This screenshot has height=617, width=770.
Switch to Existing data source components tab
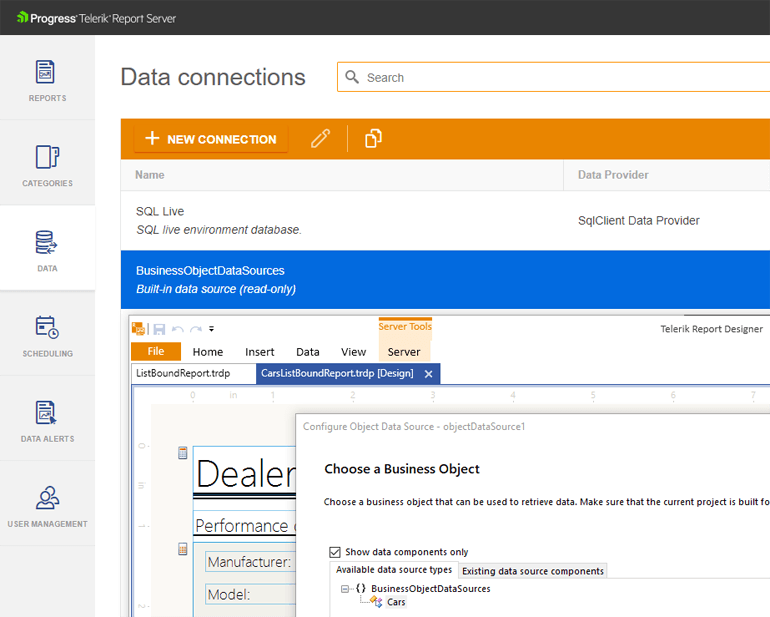coord(533,571)
